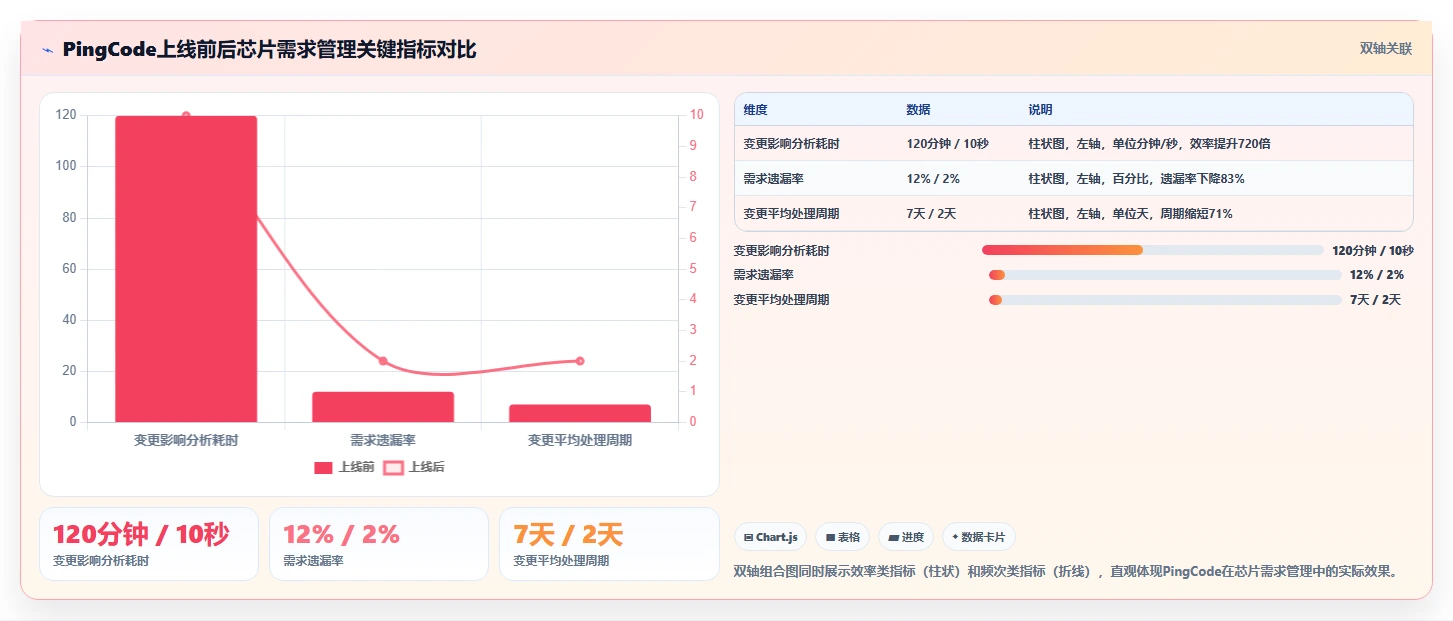1453x621 pixels.
Task: Click the tall 变更影响分析耗时 bar in chart
Action: [x=186, y=269]
